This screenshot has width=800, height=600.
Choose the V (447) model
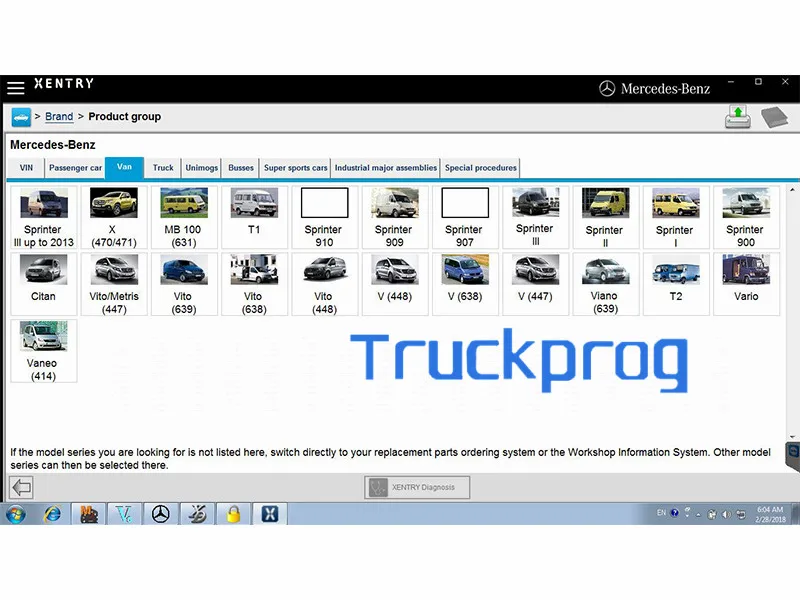point(535,284)
